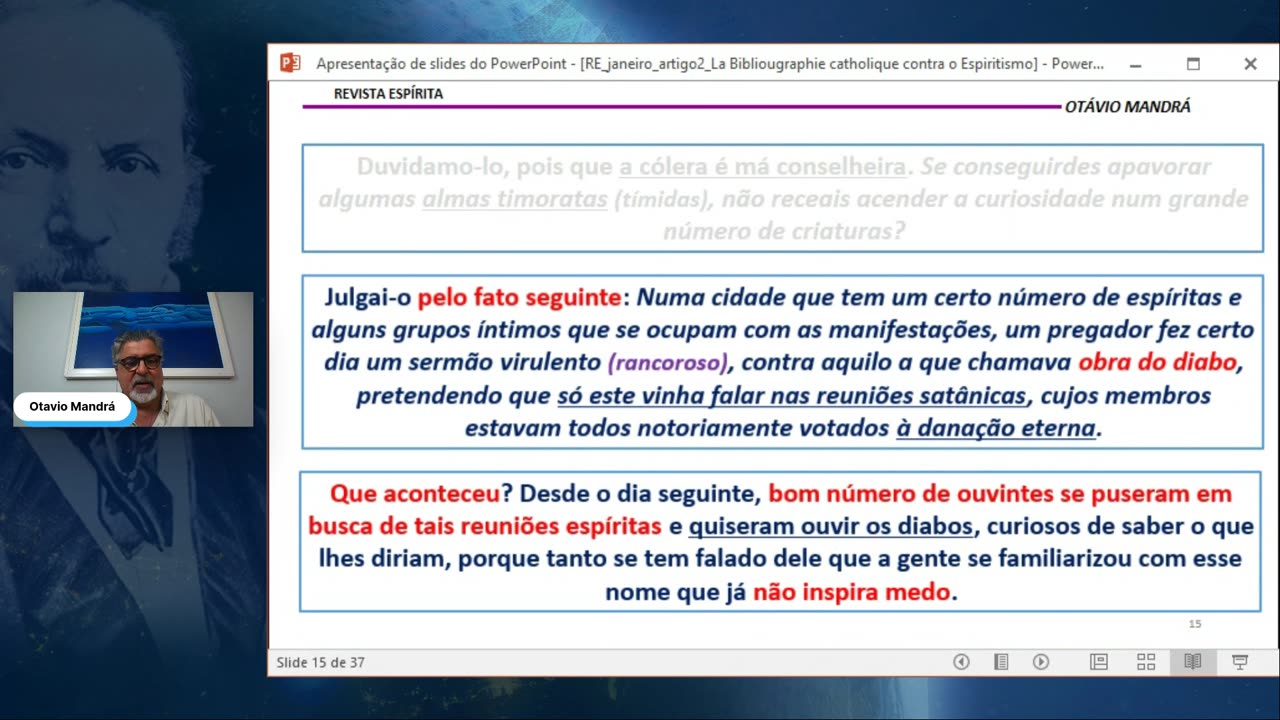
Task: Go to previous slide arrow
Action: (961, 662)
